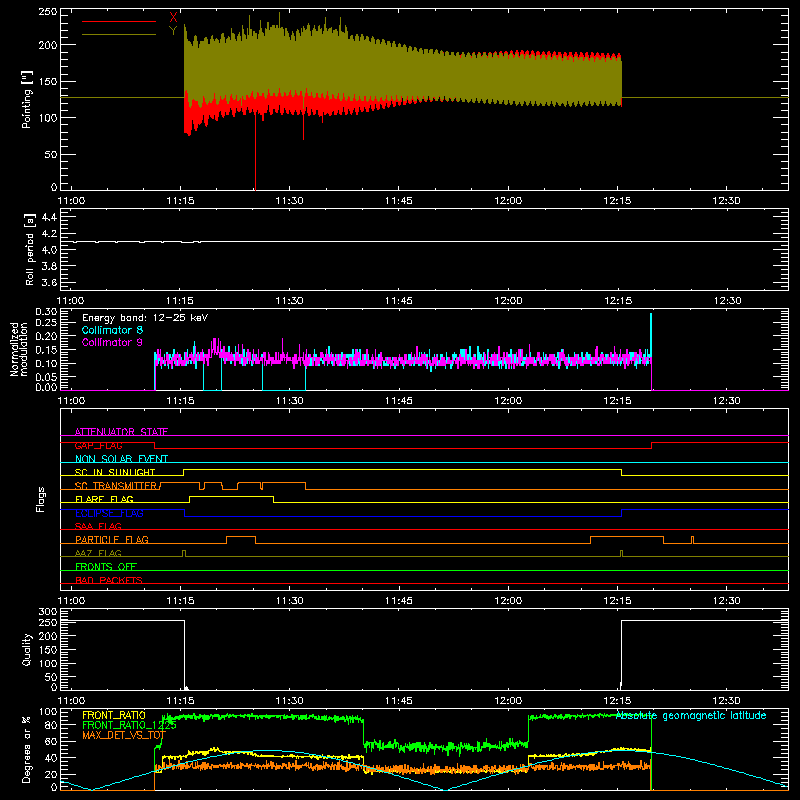Click 'Absolute geomagnetic latitude' legend text
800x800 pixels.
pyautogui.click(x=691, y=715)
